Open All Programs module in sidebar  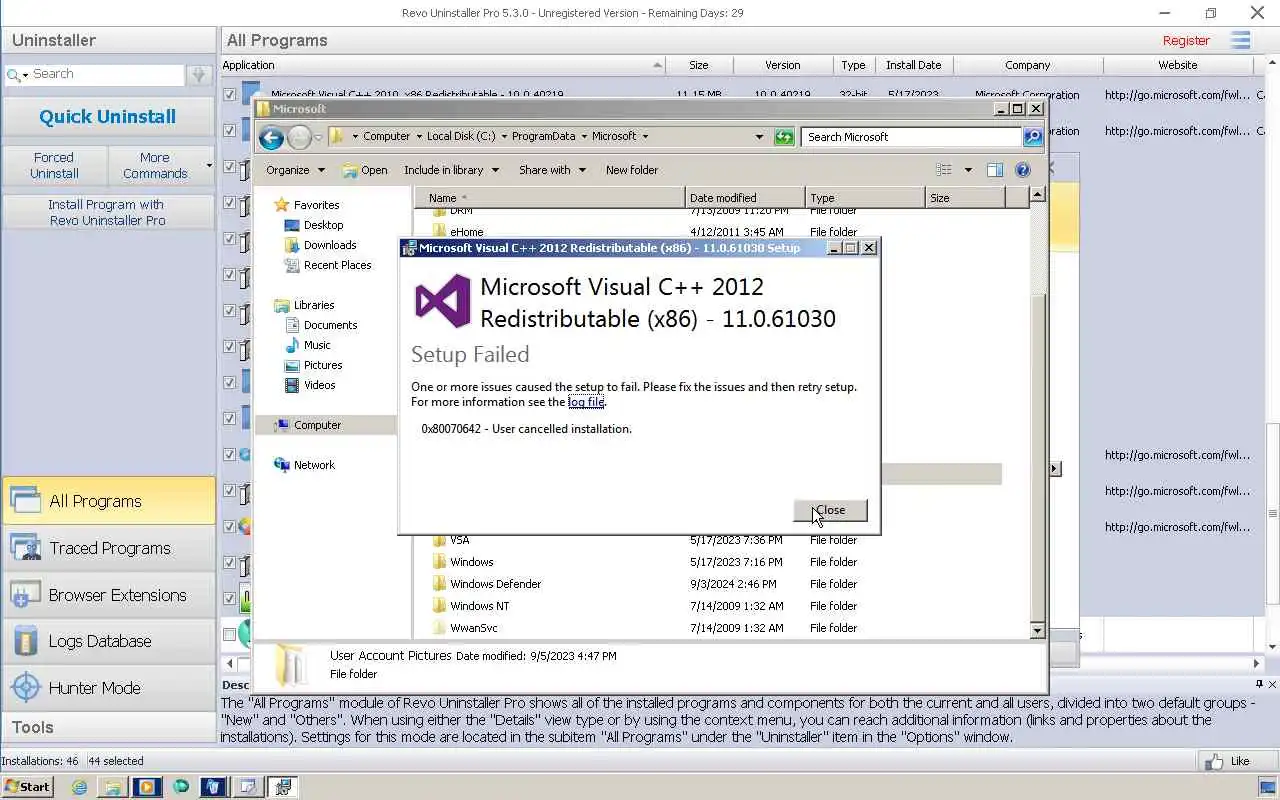108,501
